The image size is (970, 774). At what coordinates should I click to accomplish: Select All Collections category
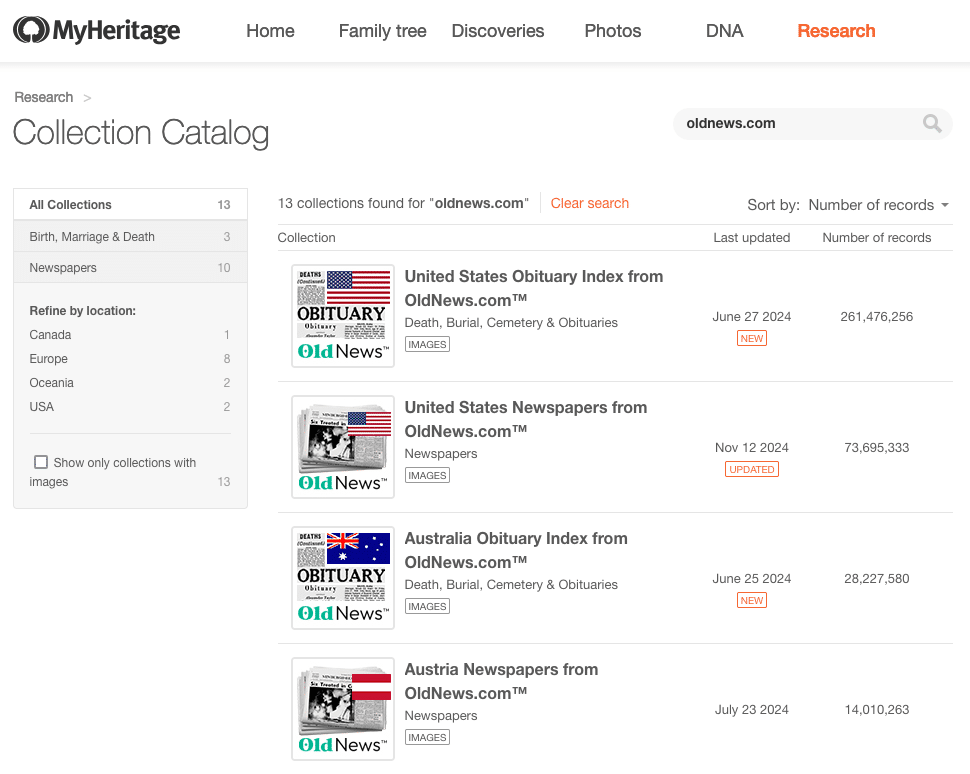pyautogui.click(x=131, y=205)
